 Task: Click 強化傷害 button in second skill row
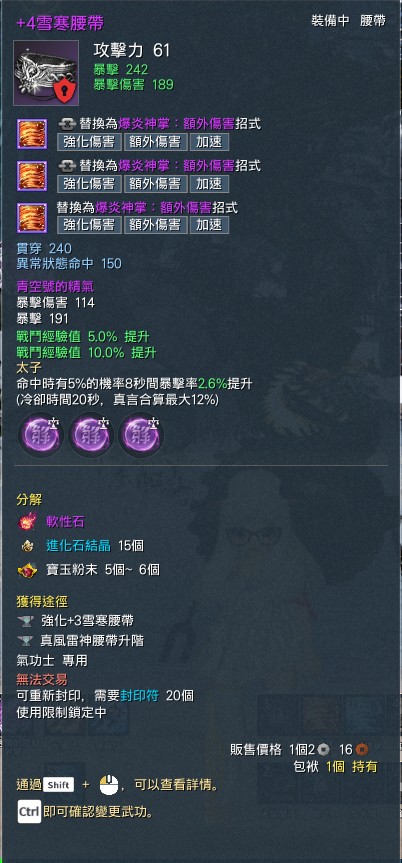pyautogui.click(x=89, y=183)
